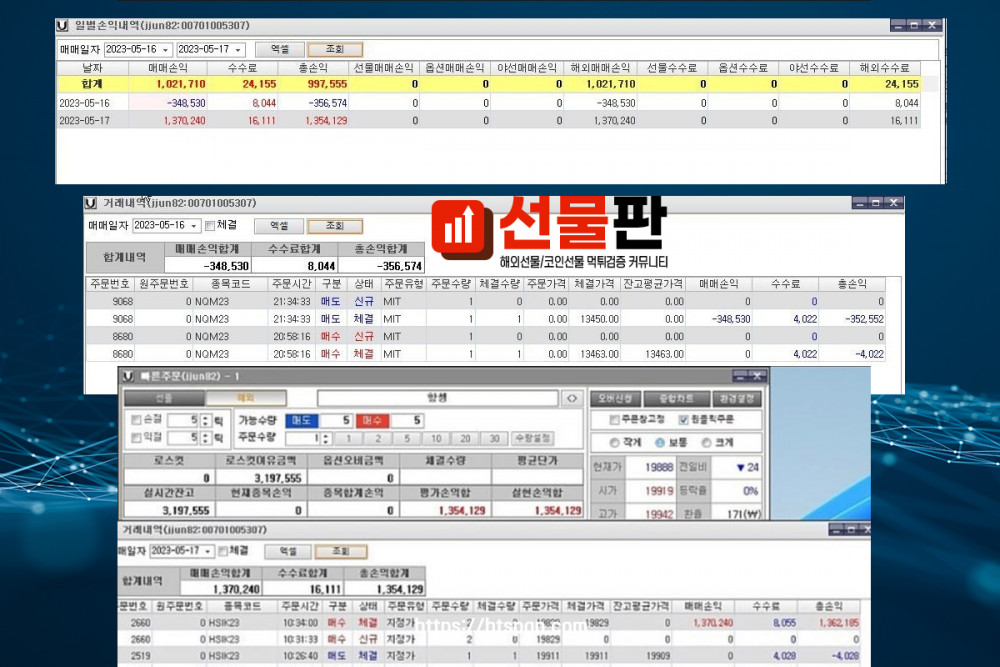
Task: Open the 환경설정 settings button
Action: (x=736, y=398)
